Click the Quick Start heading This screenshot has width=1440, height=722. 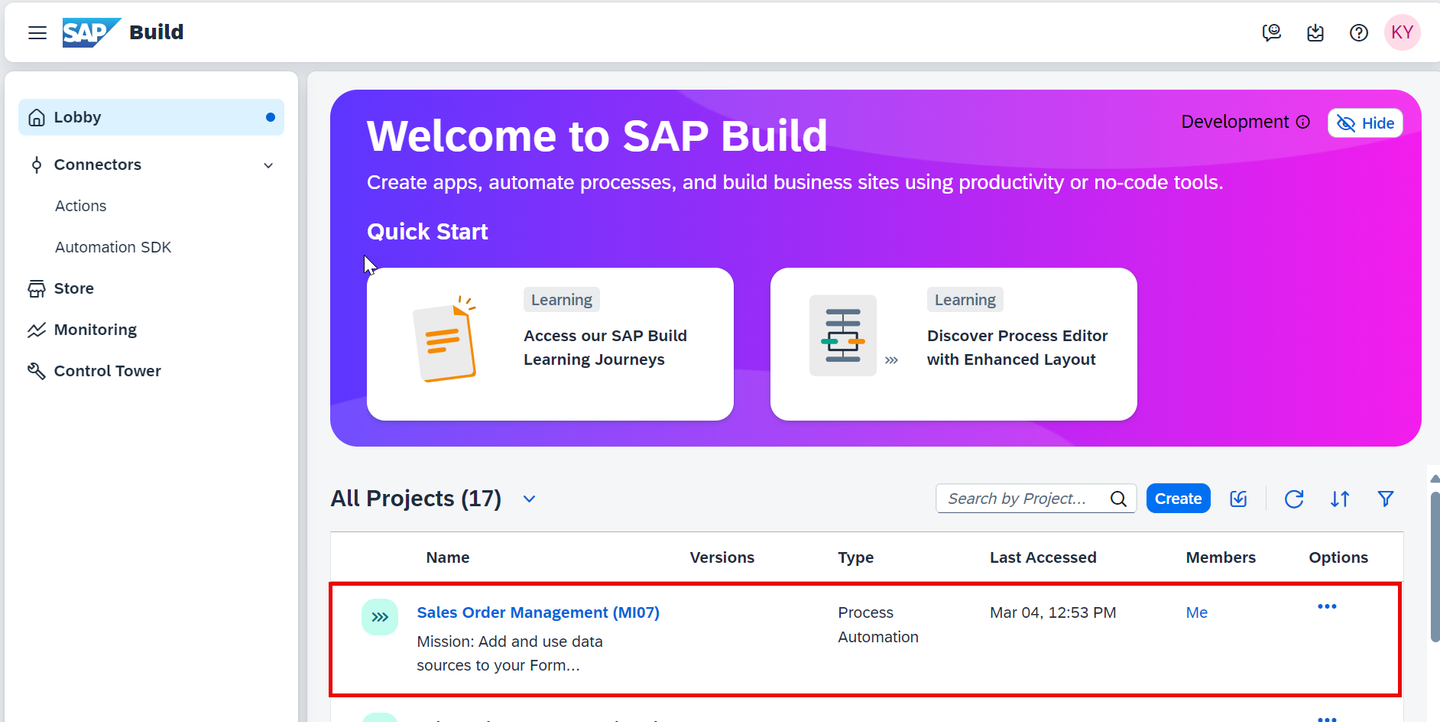pos(428,232)
